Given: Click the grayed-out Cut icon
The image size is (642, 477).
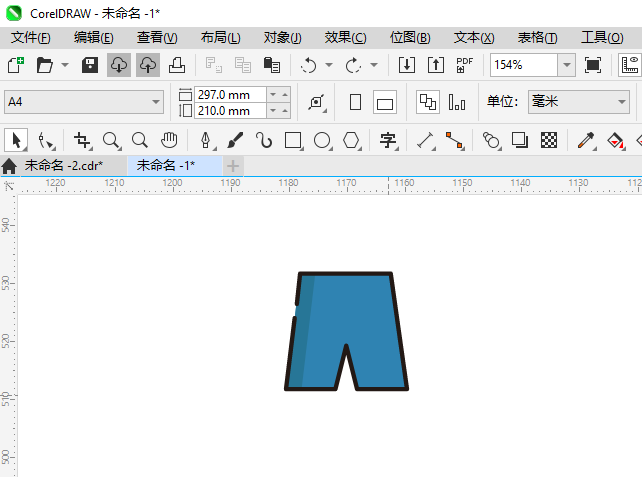Looking at the screenshot, I should pos(214,65).
